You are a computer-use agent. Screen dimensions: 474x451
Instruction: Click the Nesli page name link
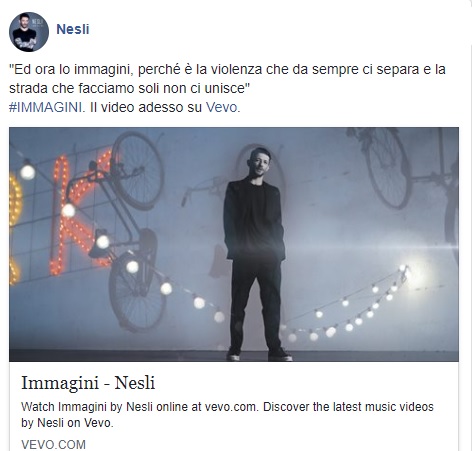73,29
